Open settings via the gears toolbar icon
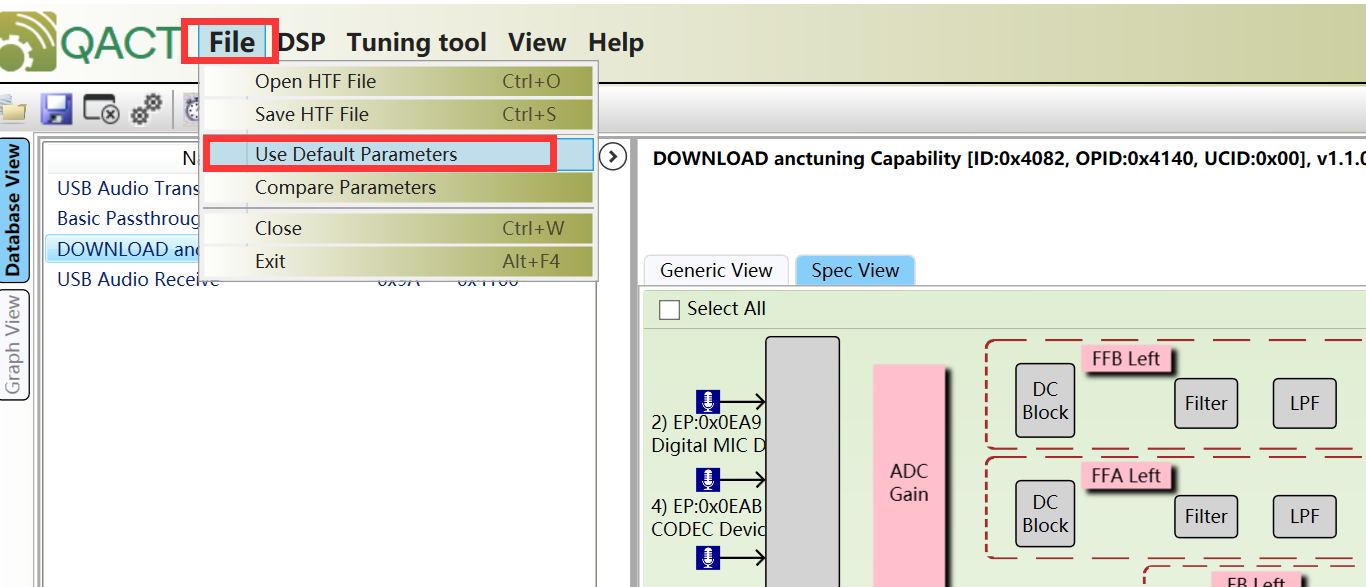1366x587 pixels. click(146, 108)
